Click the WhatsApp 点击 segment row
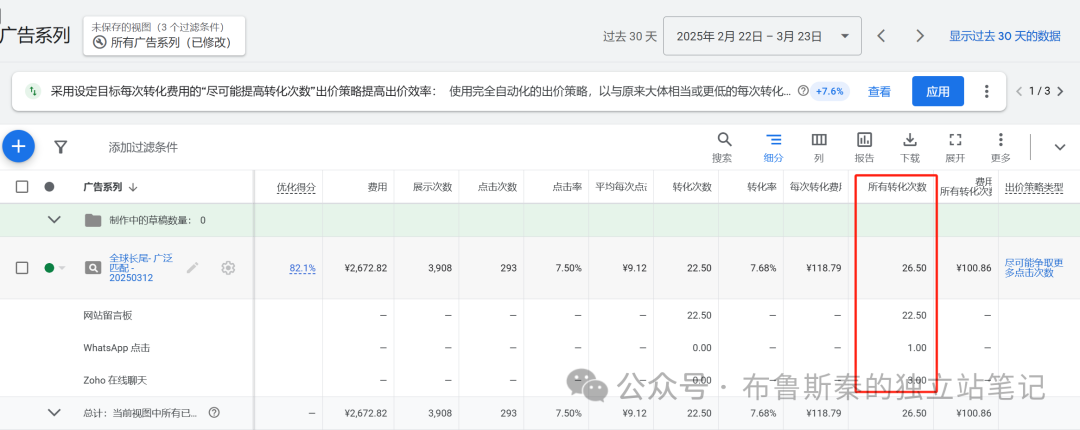Image resolution: width=1080 pixels, height=430 pixels. [116, 348]
